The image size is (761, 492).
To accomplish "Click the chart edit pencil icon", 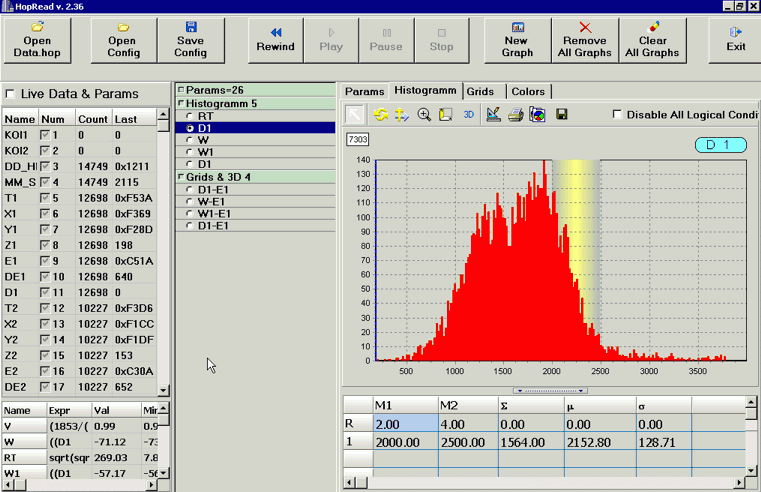I will pyautogui.click(x=493, y=115).
